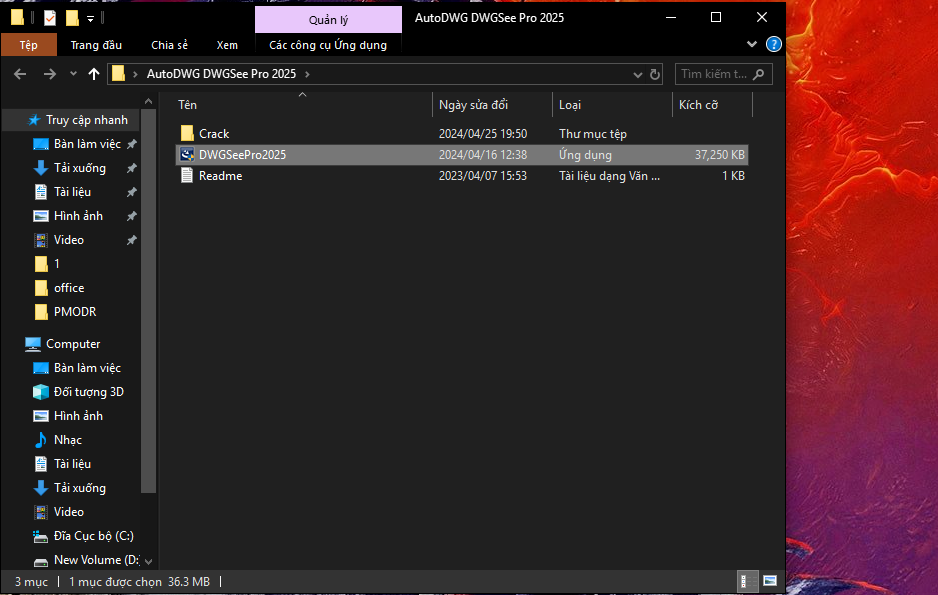Image resolution: width=938 pixels, height=595 pixels.
Task: Select the Readme text file icon
Action: click(x=187, y=176)
